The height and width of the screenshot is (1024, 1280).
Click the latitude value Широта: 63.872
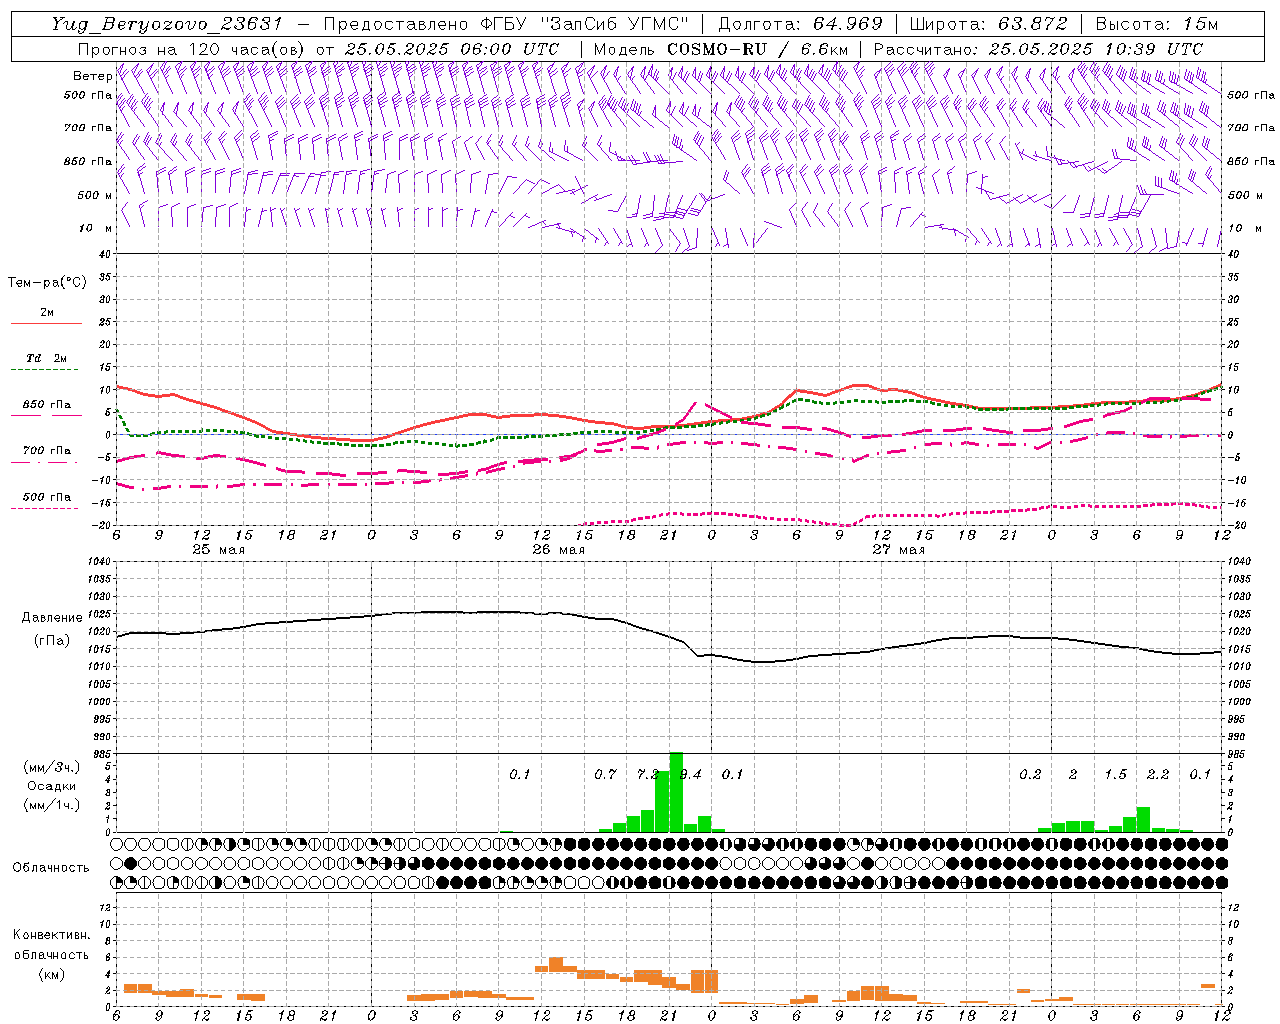989,24
